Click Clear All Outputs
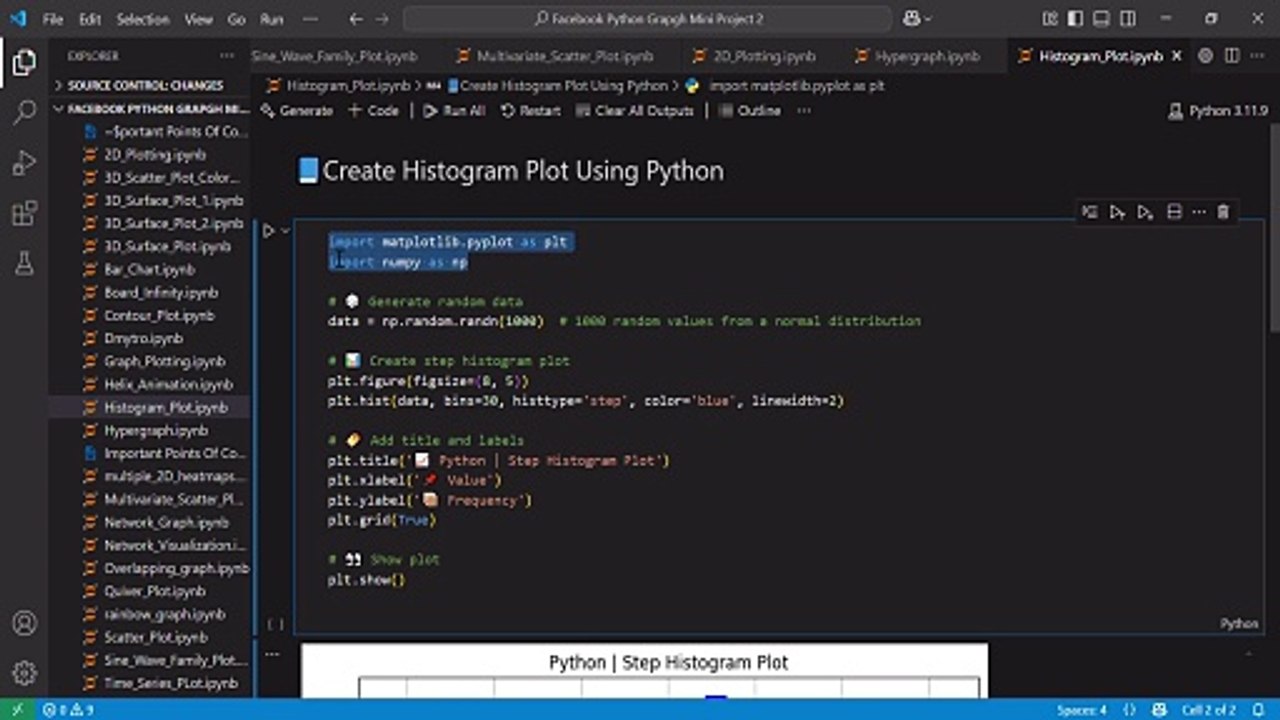This screenshot has width=1280, height=720. pyautogui.click(x=635, y=111)
